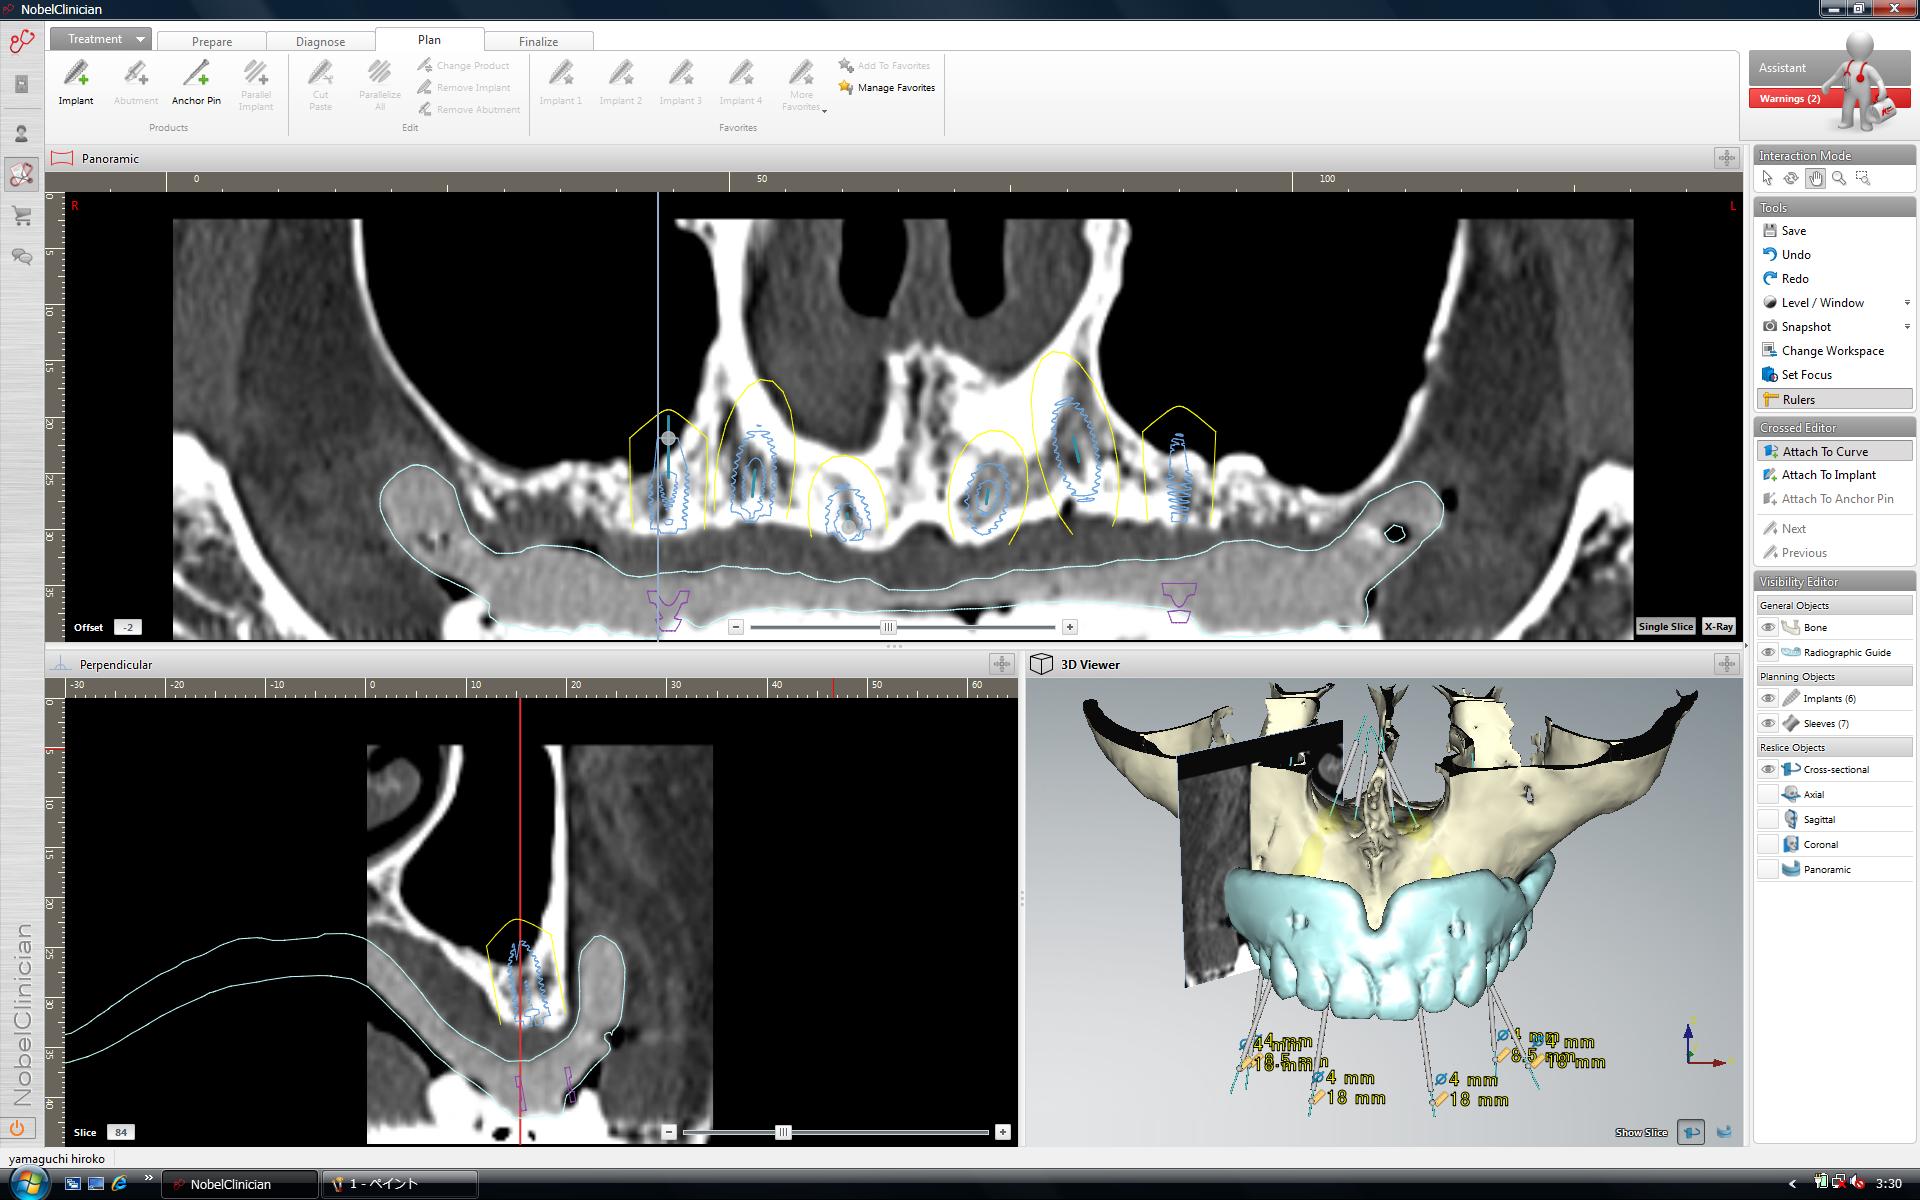This screenshot has height=1200, width=1920.
Task: Select the Anchor Pin tool
Action: (x=196, y=82)
